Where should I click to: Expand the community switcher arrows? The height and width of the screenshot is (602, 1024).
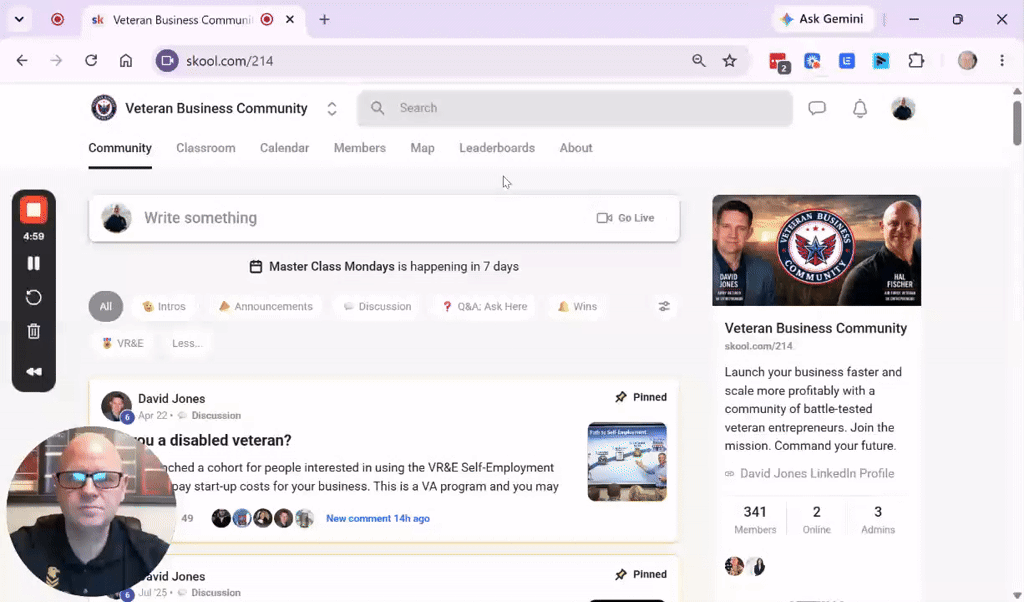(x=332, y=108)
